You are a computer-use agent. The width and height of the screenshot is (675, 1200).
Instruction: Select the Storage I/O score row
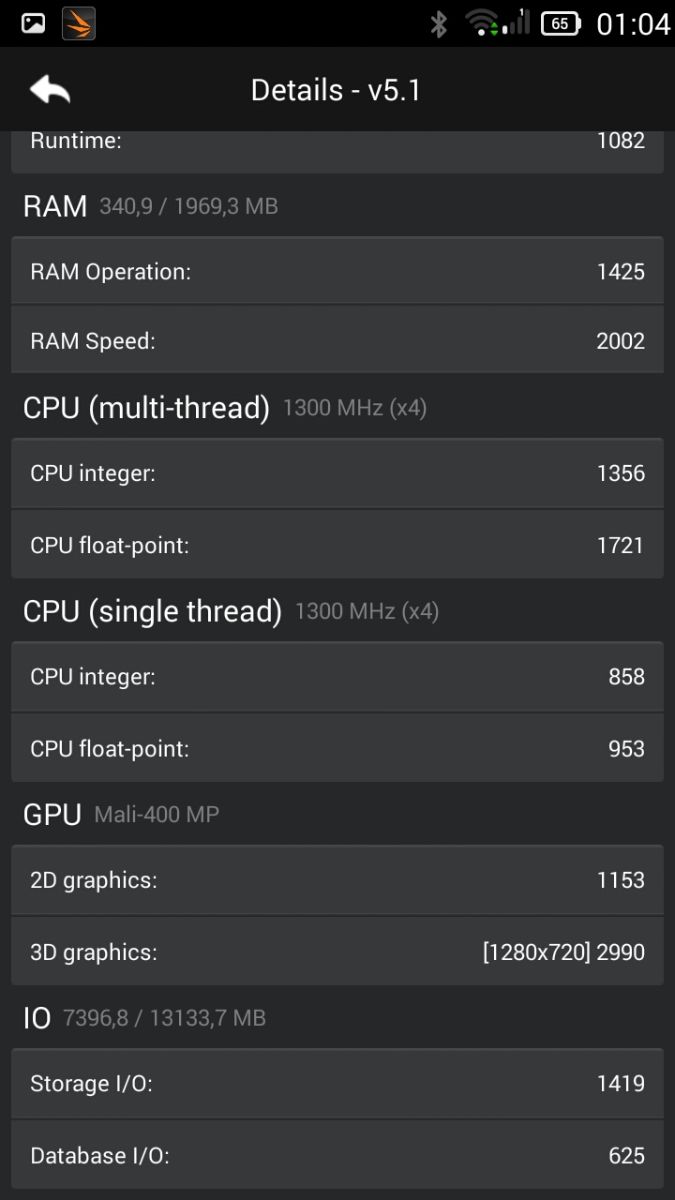[x=337, y=1083]
